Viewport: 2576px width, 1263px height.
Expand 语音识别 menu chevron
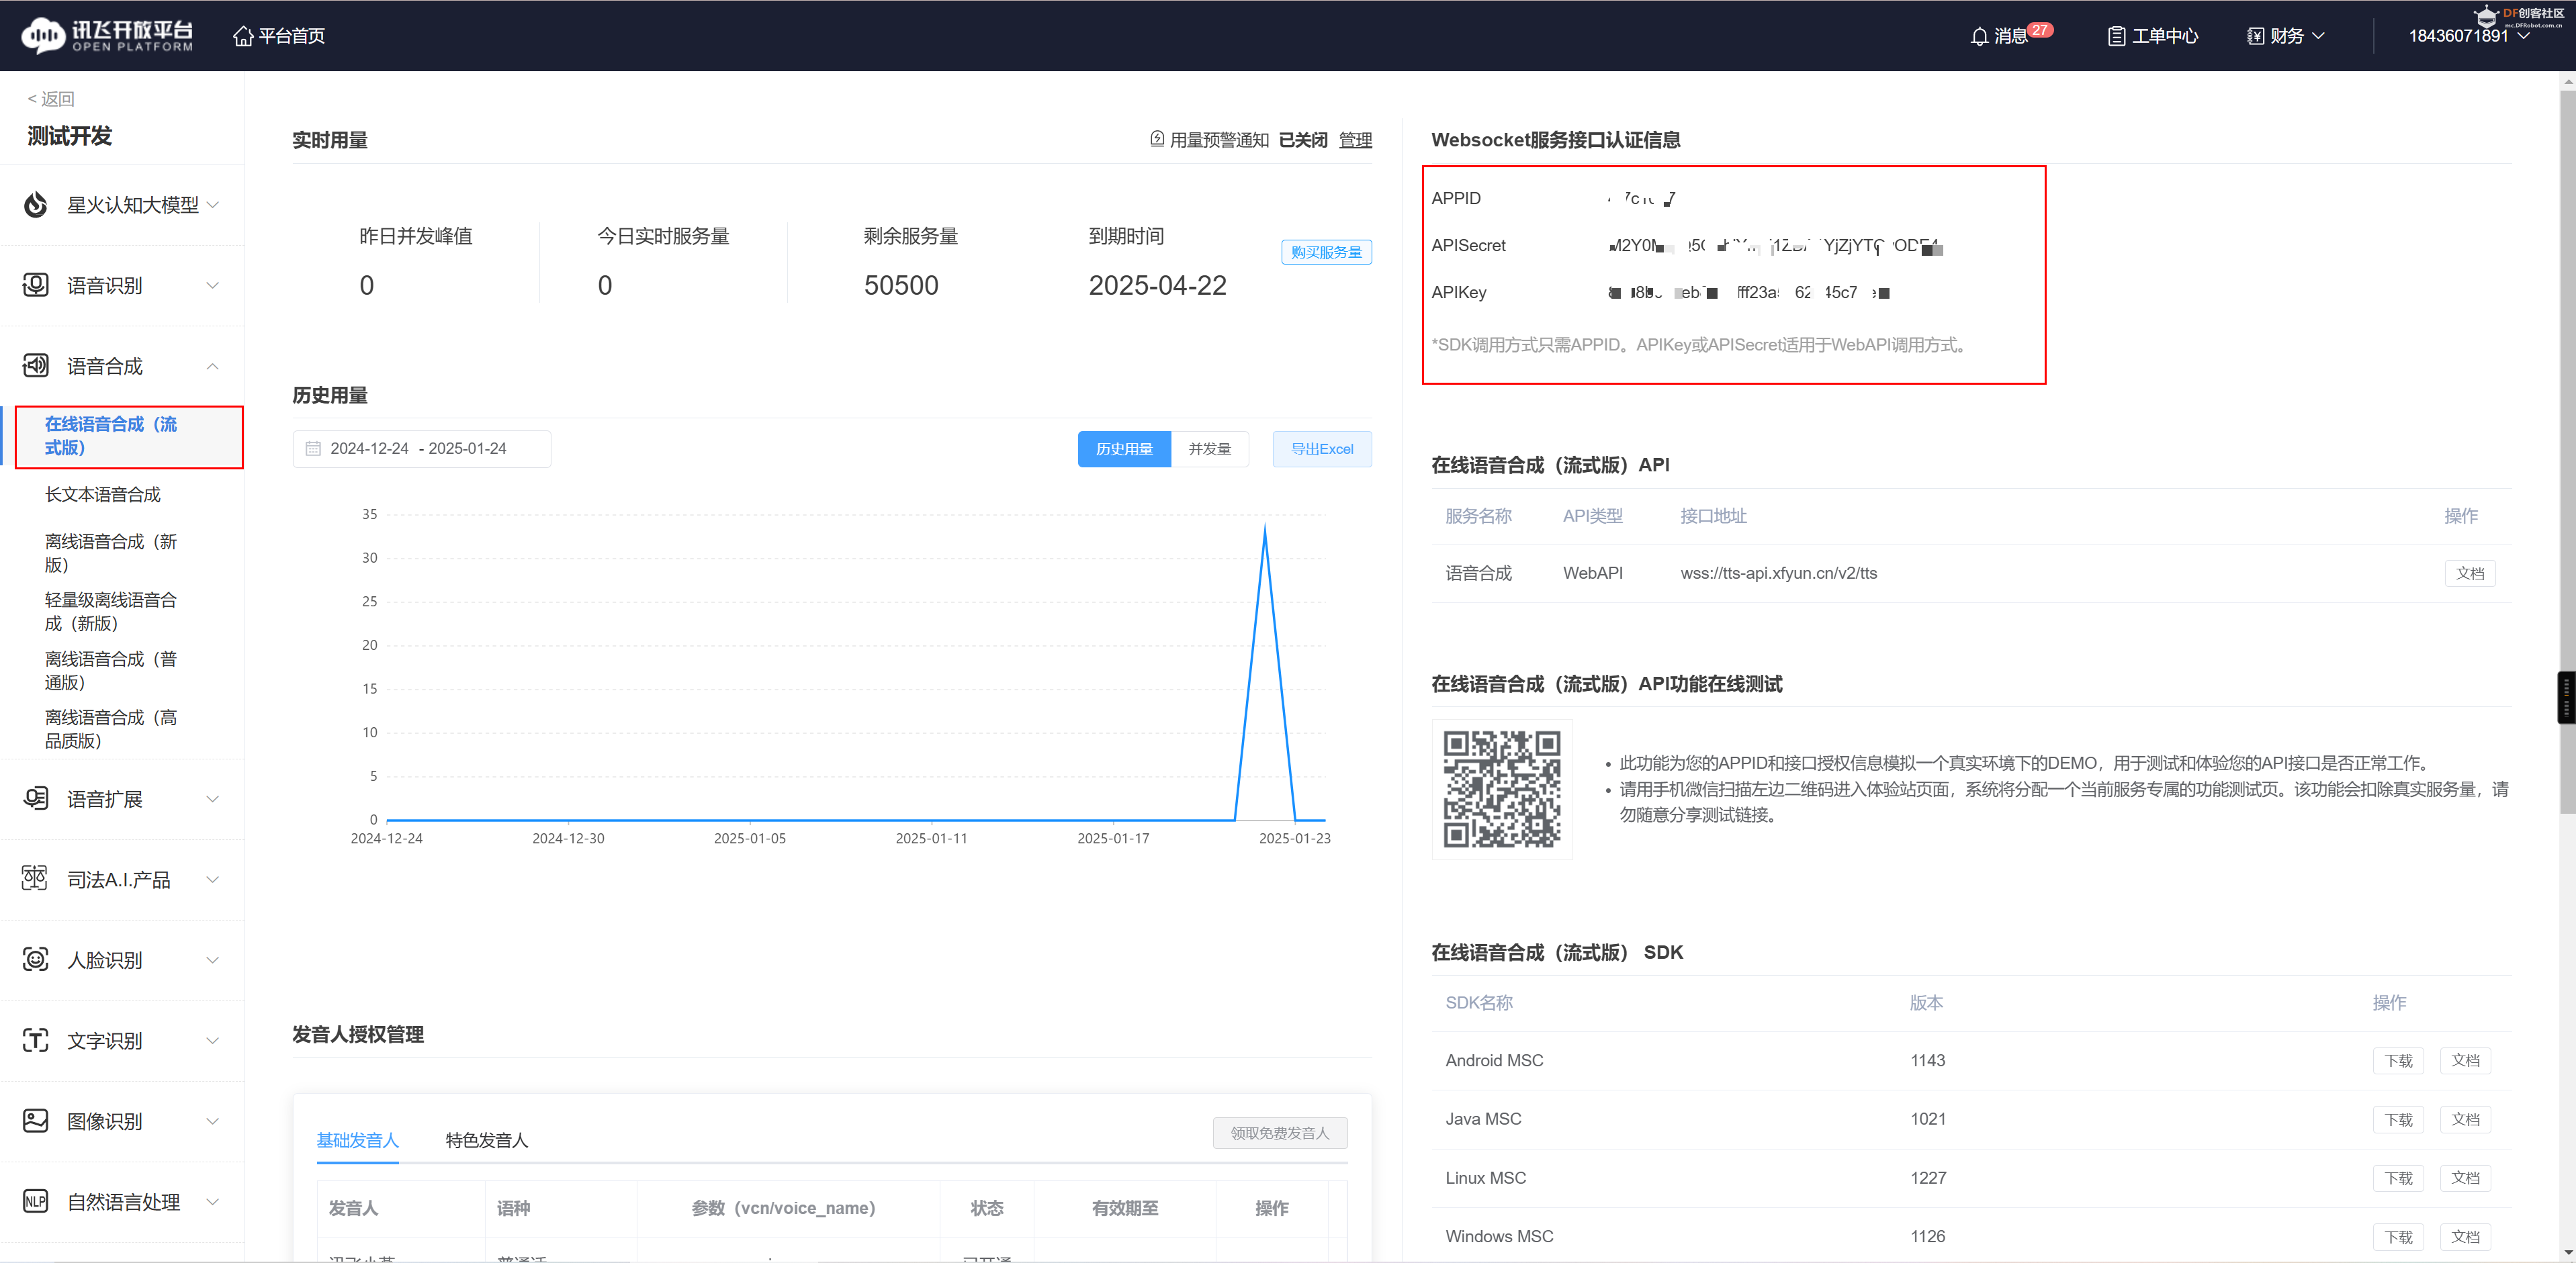pyautogui.click(x=212, y=285)
